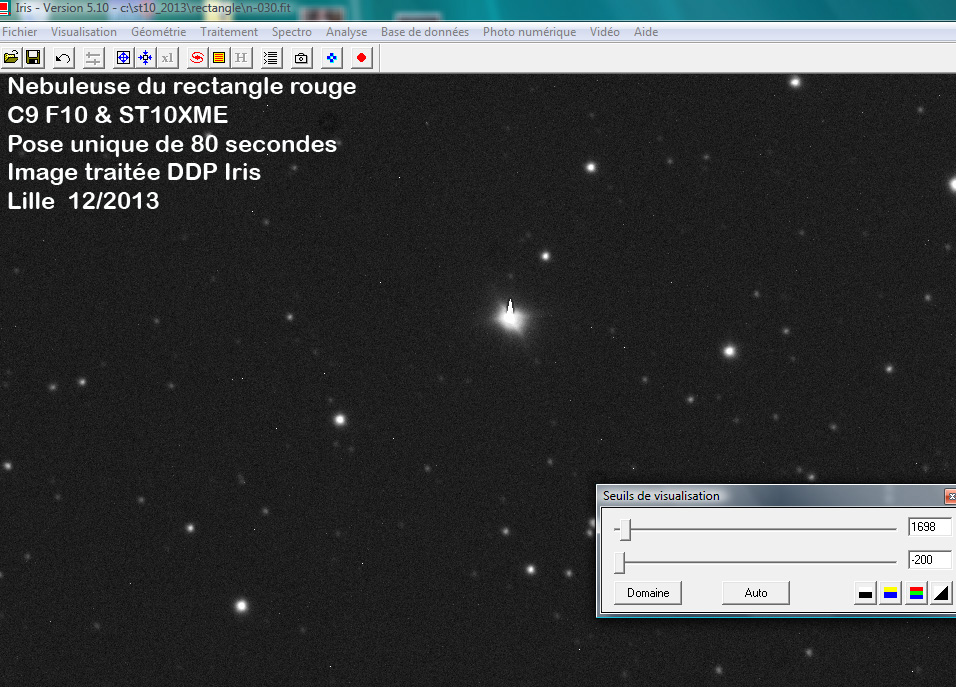Click the upper threshold slider handle

coord(625,530)
